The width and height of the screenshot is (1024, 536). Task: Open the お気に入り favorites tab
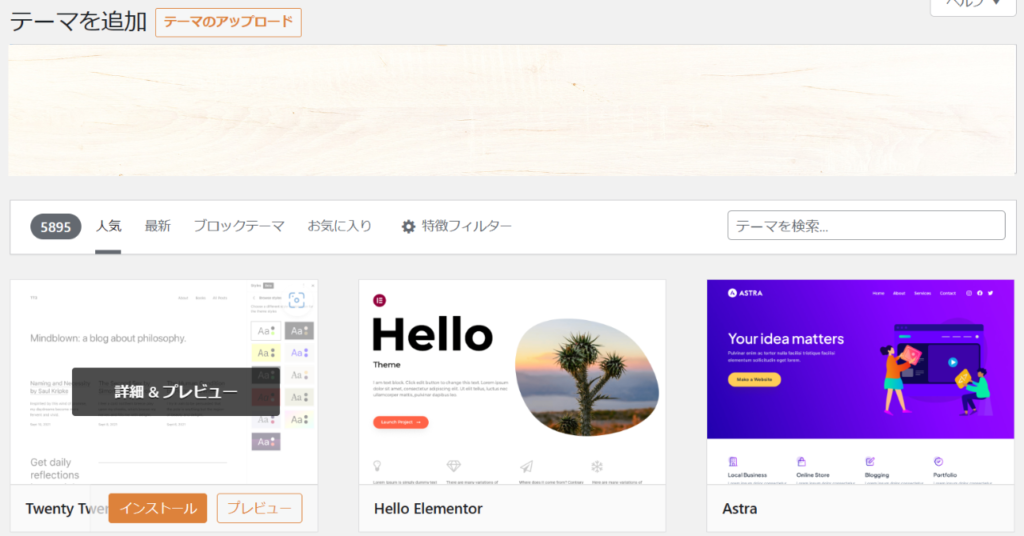(339, 227)
